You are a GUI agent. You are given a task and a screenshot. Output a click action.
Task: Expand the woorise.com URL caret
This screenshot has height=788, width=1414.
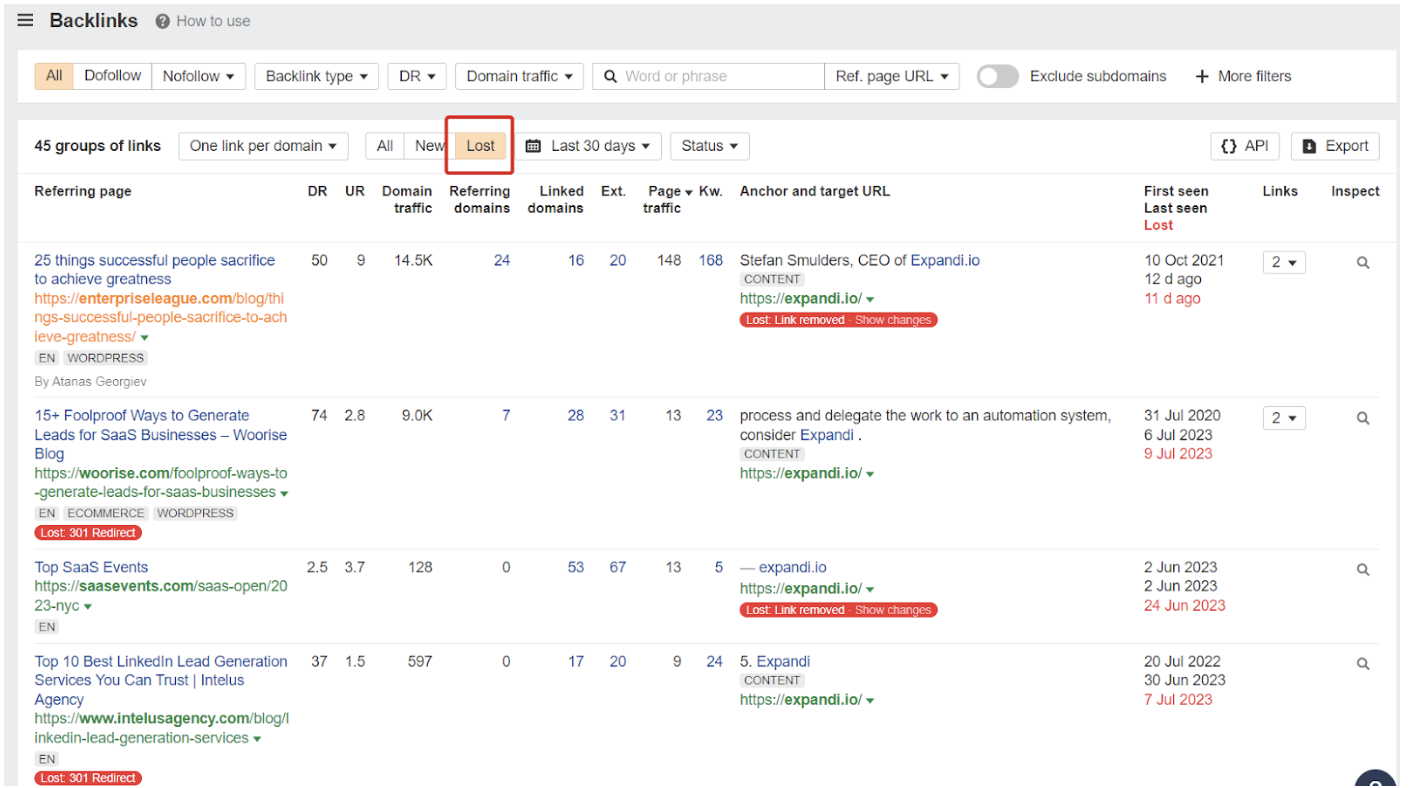284,493
